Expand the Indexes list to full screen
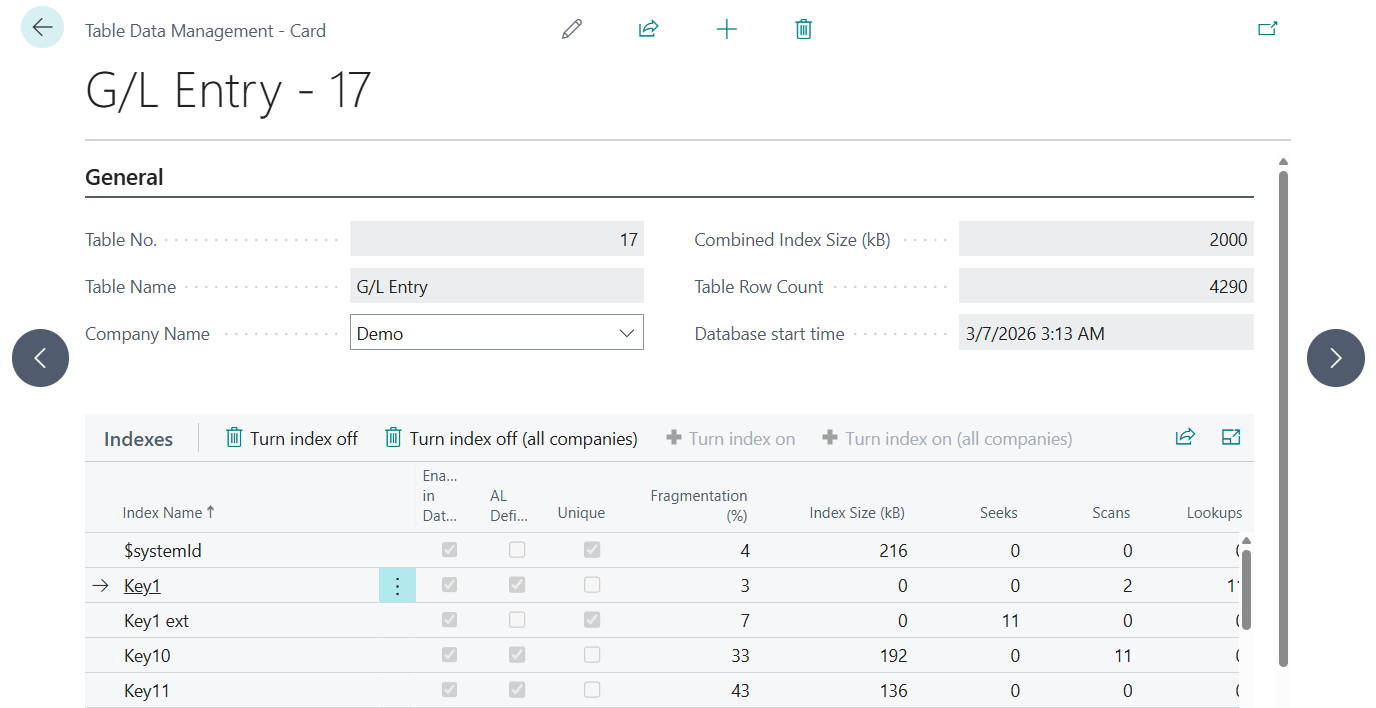This screenshot has height=708, width=1376. pos(1231,437)
